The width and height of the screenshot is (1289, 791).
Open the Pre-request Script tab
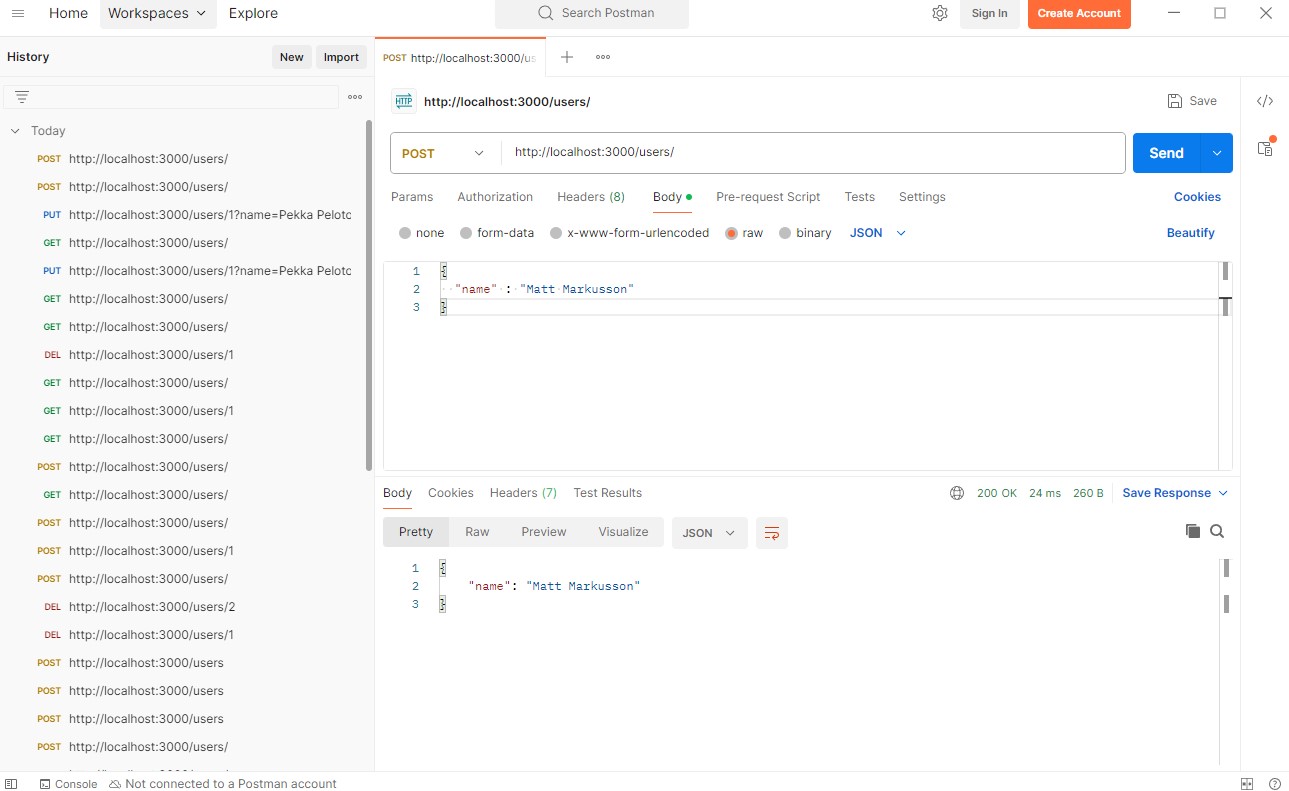[767, 197]
